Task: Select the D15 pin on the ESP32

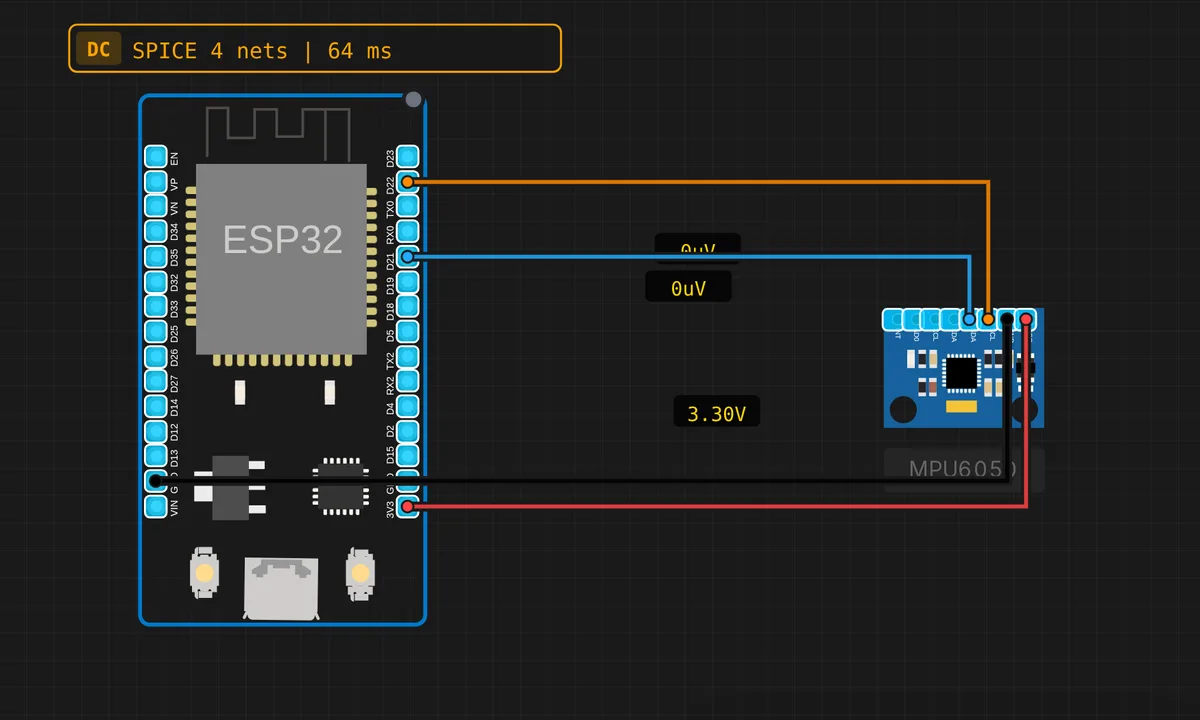Action: coord(408,457)
